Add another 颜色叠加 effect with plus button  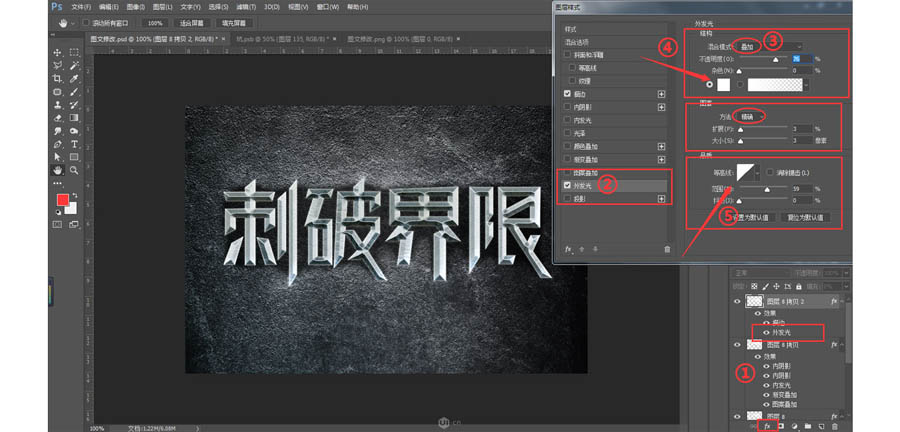point(662,146)
